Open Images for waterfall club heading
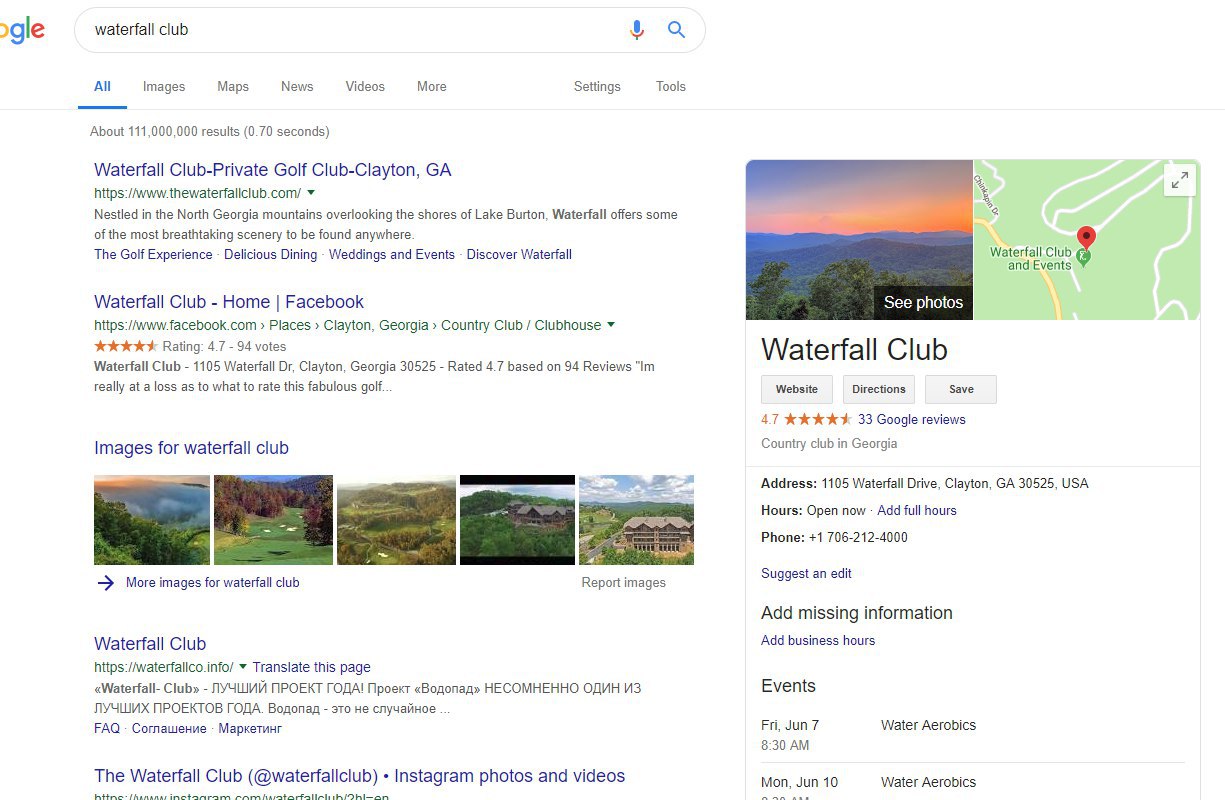The width and height of the screenshot is (1225, 800). 191,448
